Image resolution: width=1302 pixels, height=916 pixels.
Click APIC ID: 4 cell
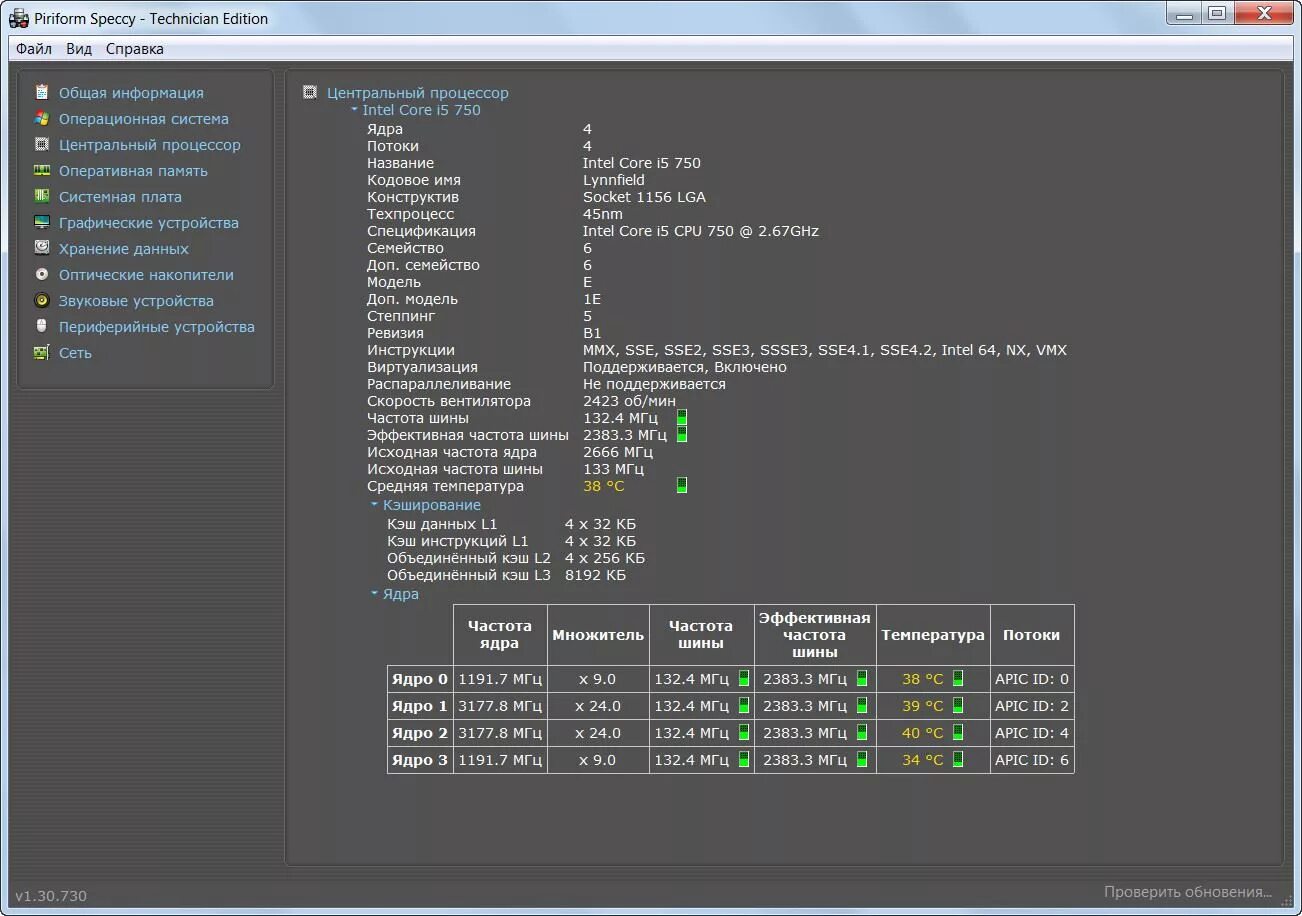point(1032,732)
